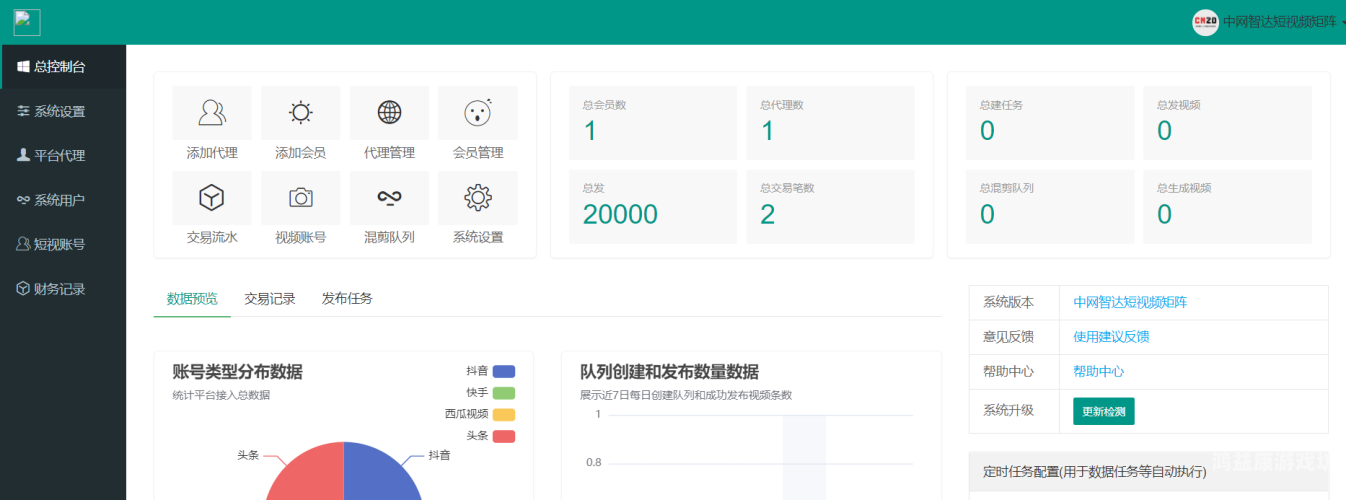Click the 系统版本 row label

pos(1008,302)
